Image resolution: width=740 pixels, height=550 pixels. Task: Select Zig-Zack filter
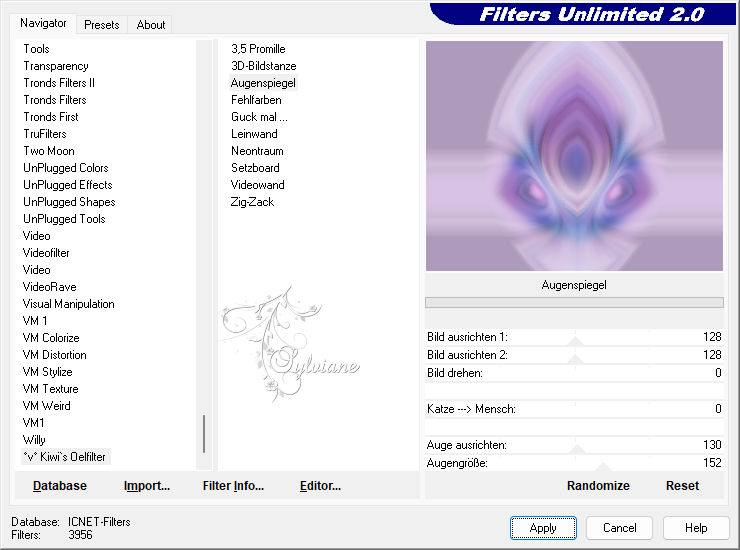click(x=252, y=202)
